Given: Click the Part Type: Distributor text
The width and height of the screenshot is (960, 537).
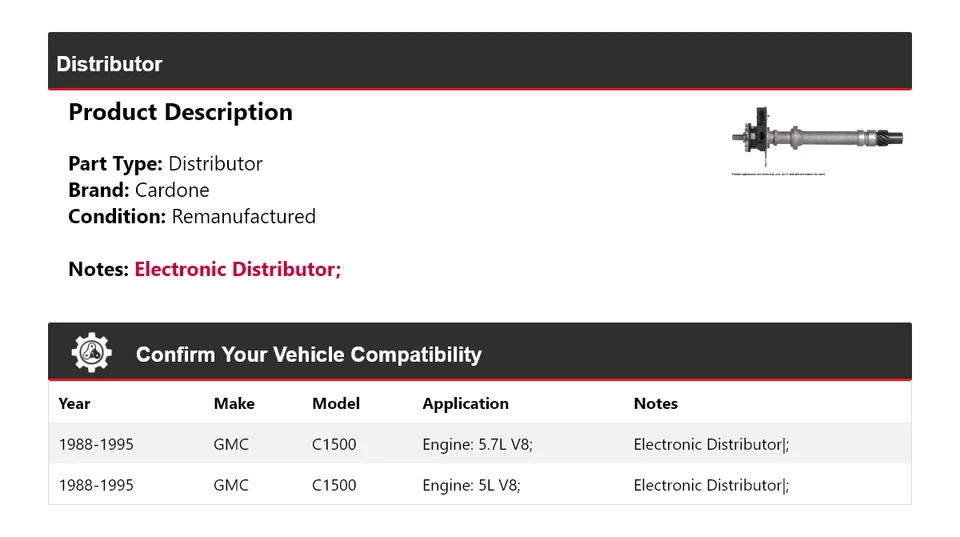Looking at the screenshot, I should pyautogui.click(x=165, y=164).
